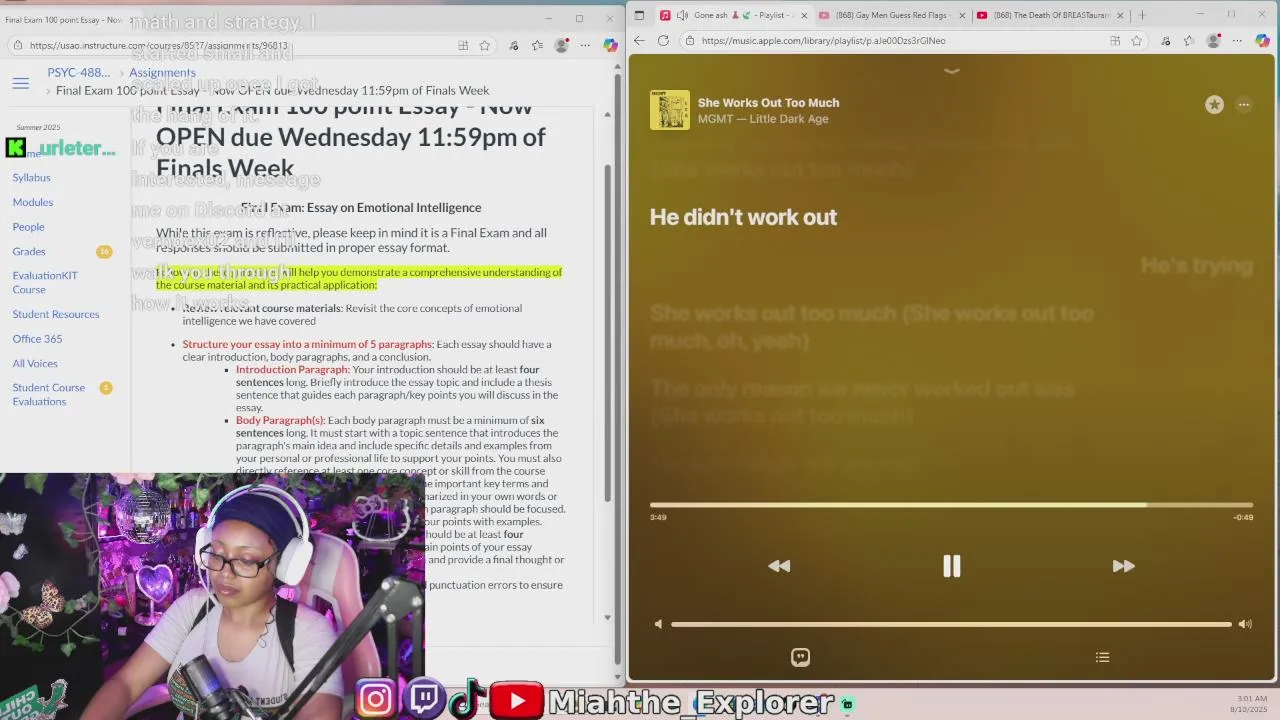
Task: Open the EvaluationKIT Course link
Action: point(45,282)
